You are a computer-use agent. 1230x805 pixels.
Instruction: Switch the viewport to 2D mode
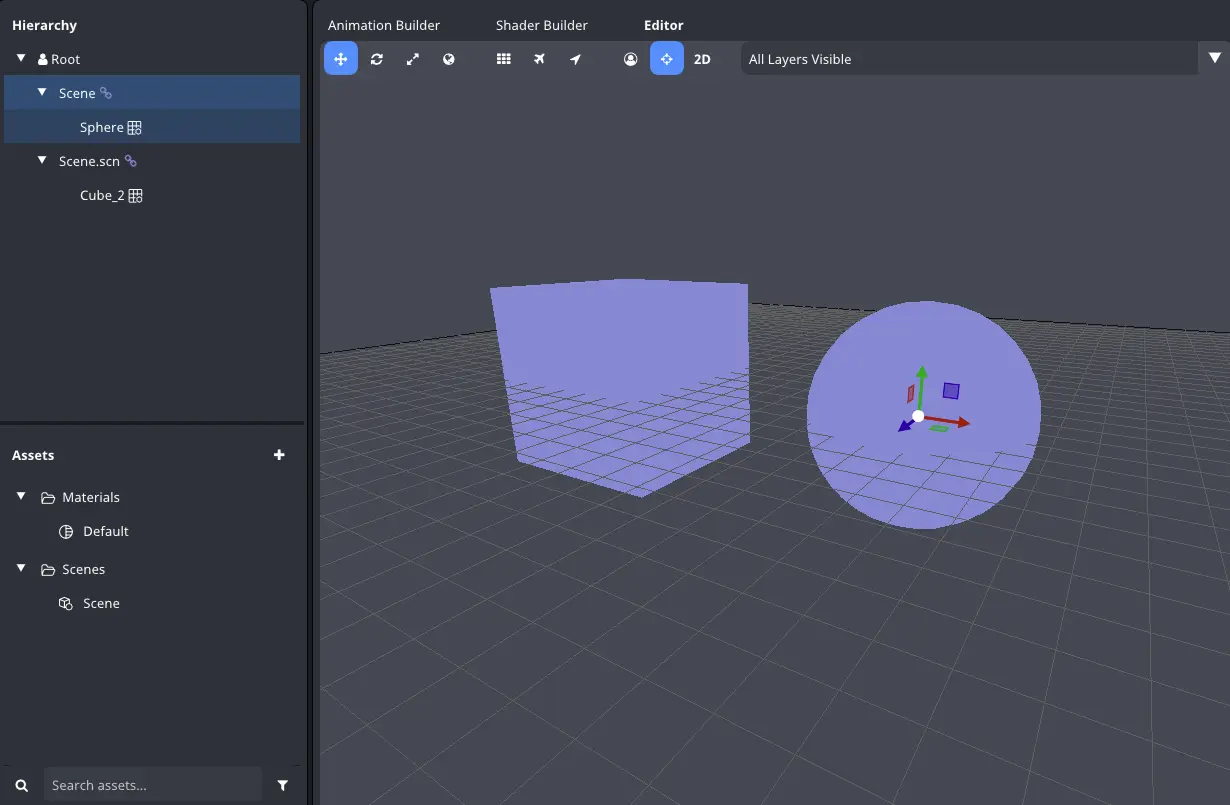pyautogui.click(x=702, y=59)
